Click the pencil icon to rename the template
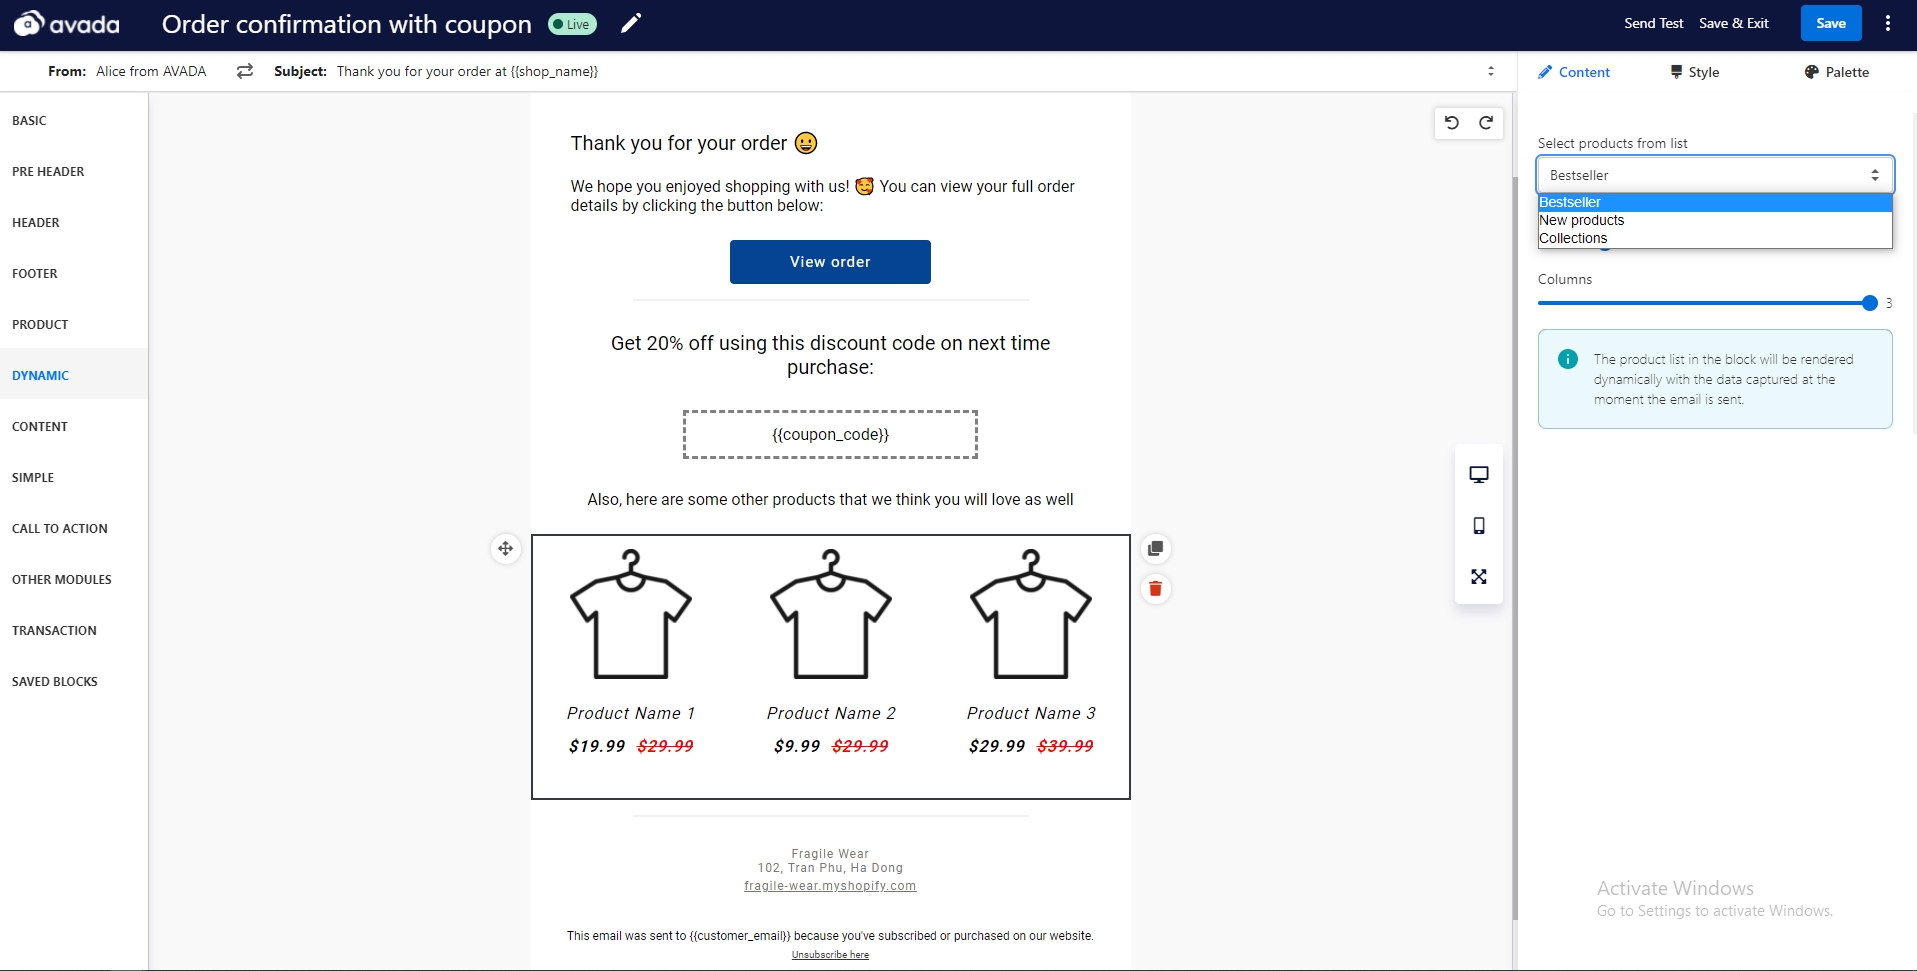1917x971 pixels. [631, 23]
